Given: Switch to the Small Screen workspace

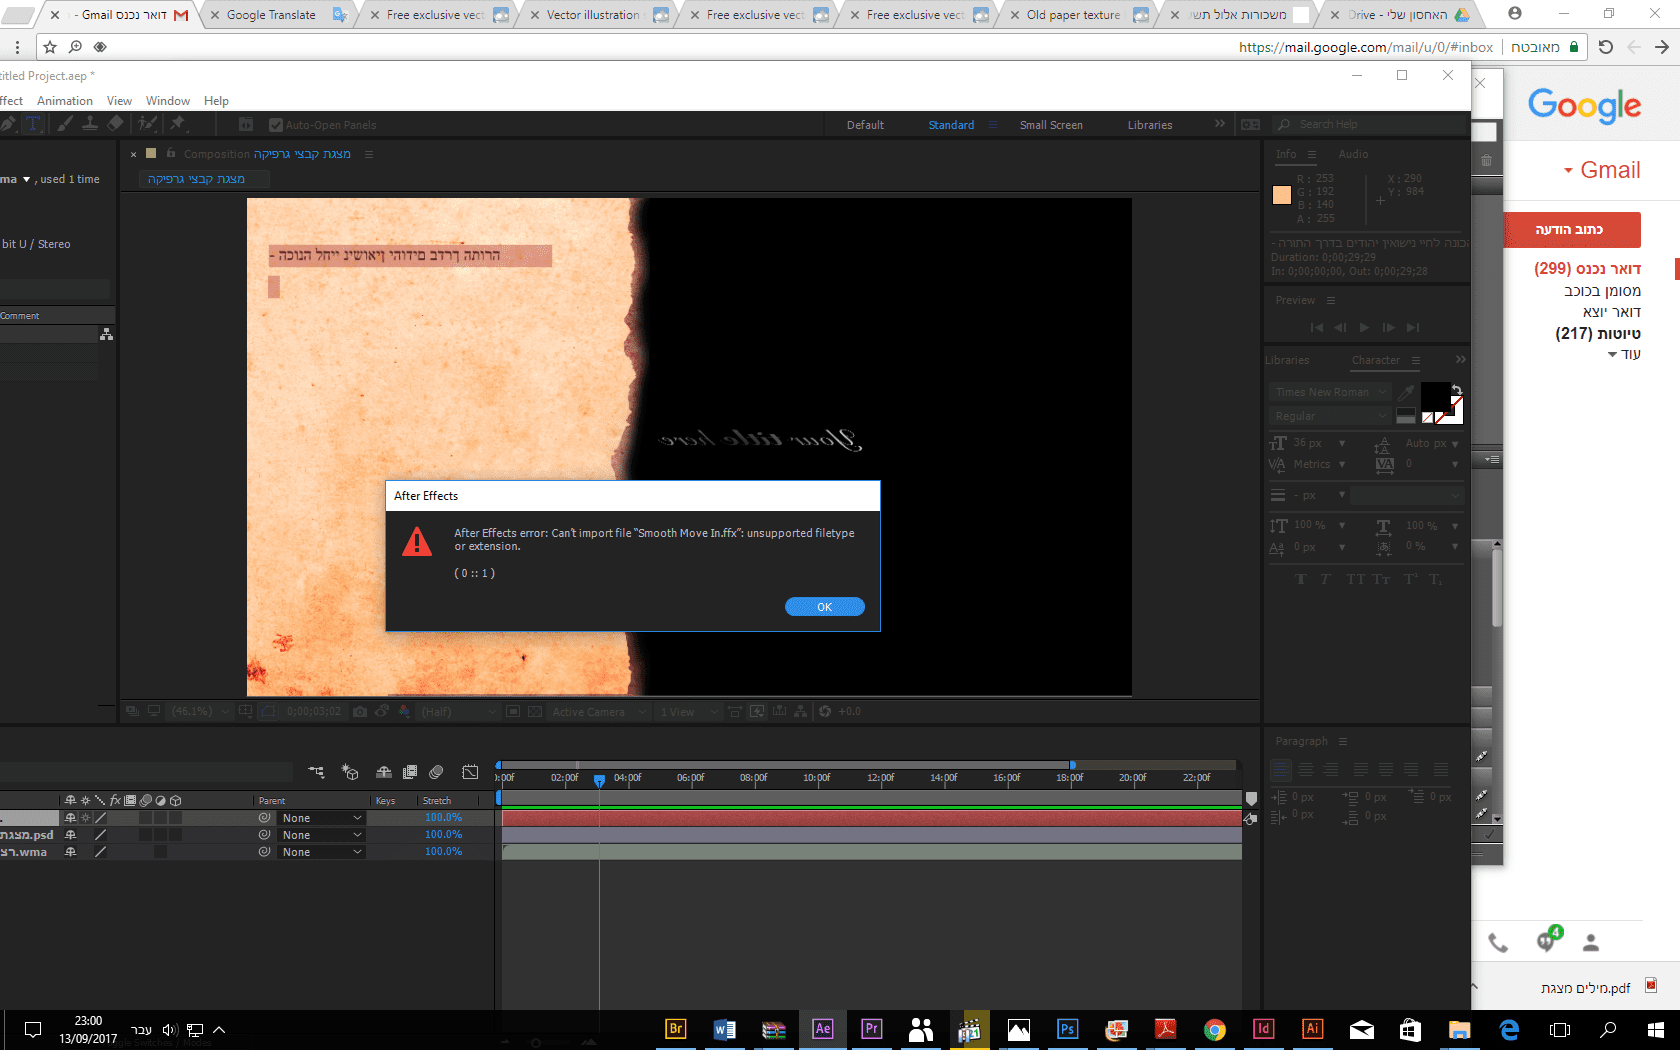Looking at the screenshot, I should (1050, 125).
